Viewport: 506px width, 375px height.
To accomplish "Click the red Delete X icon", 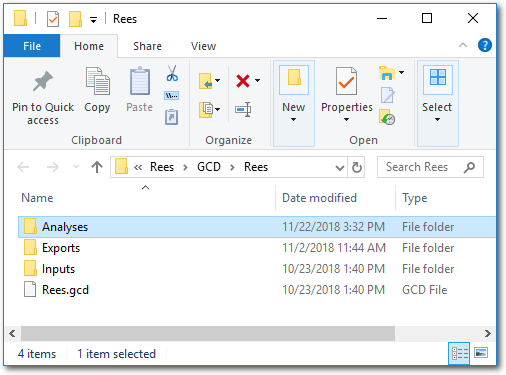I will pos(243,81).
